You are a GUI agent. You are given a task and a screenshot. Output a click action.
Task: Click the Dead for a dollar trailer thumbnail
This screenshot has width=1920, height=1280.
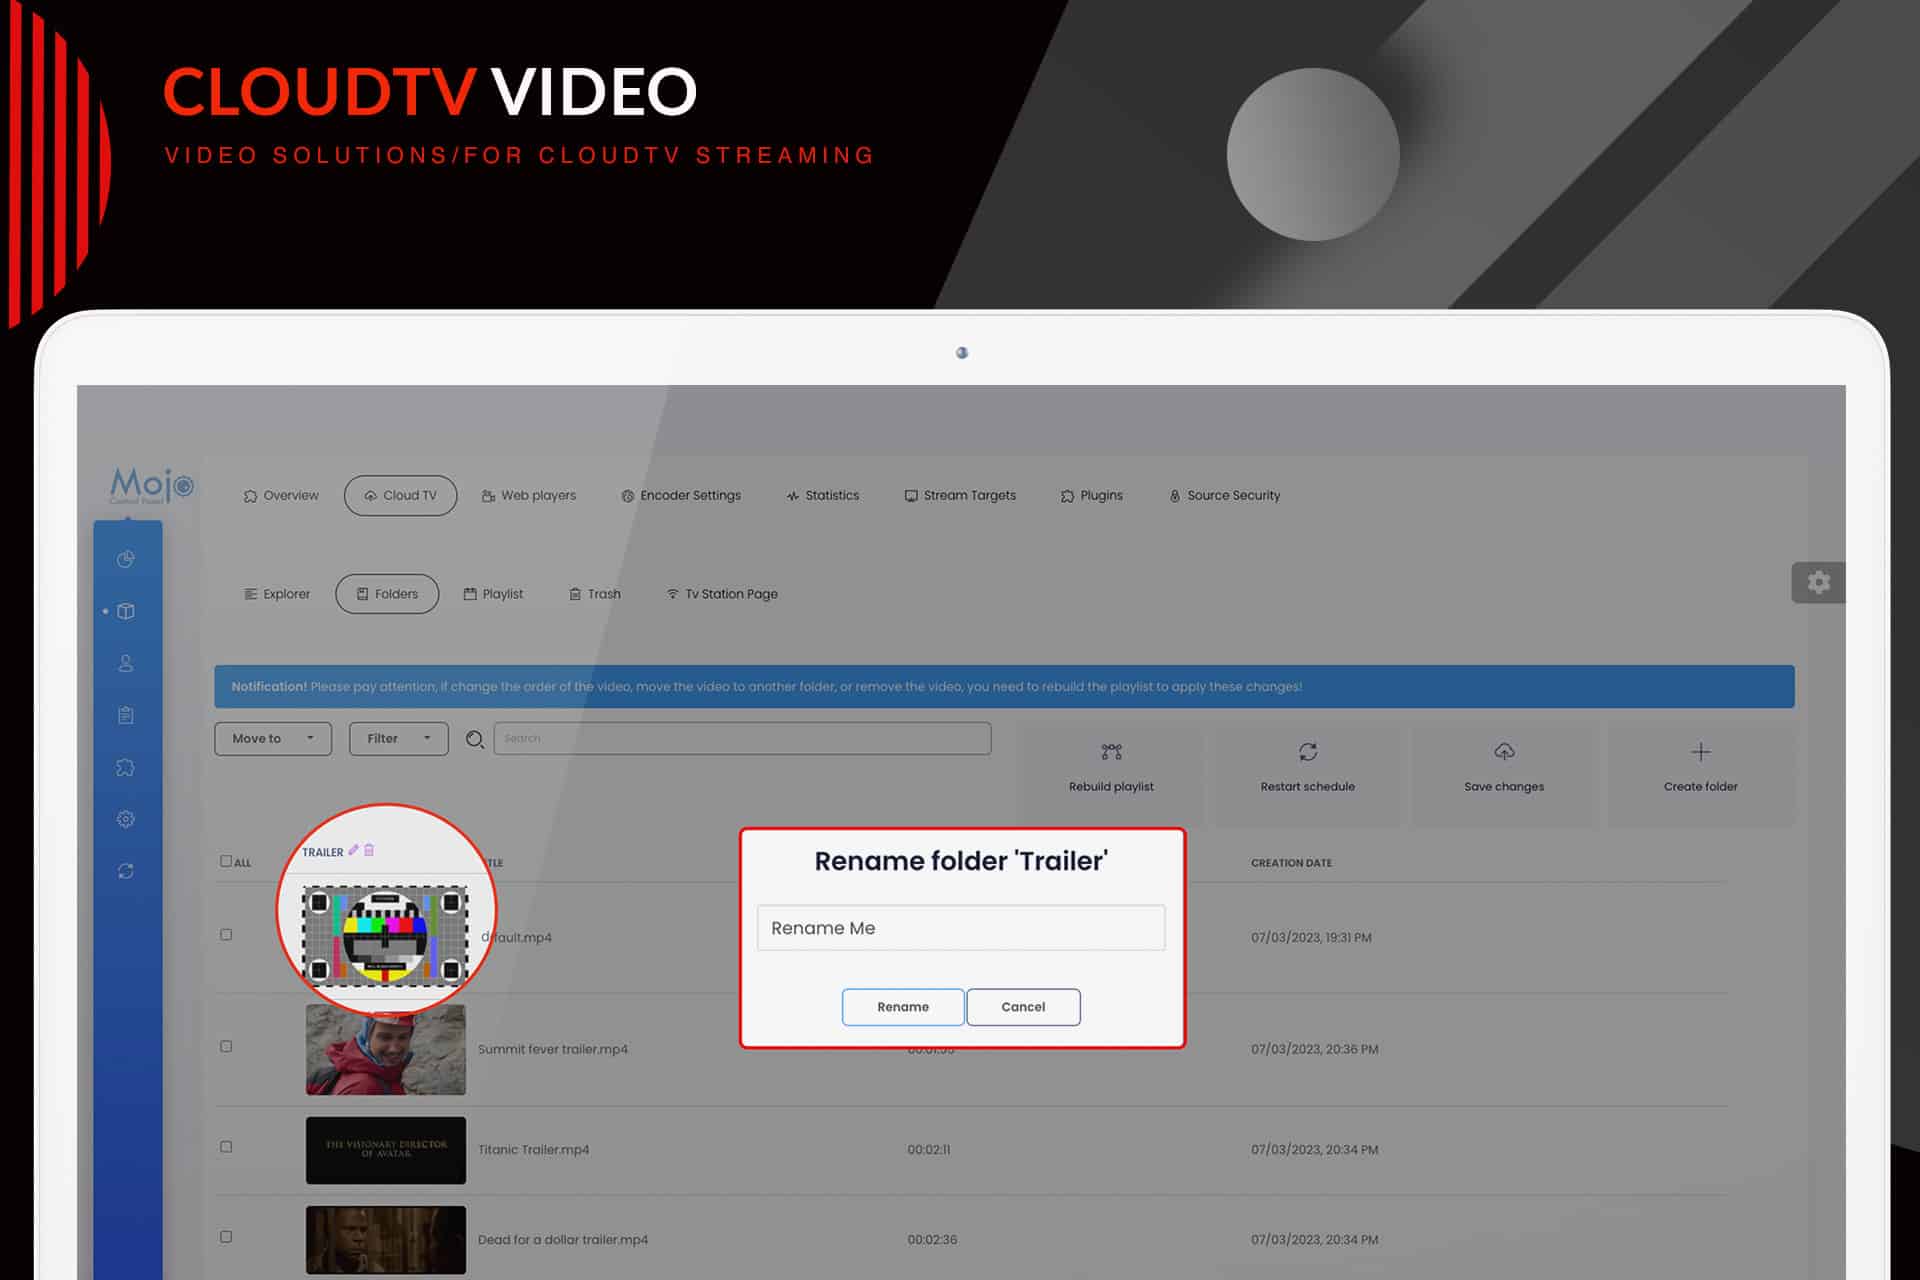[385, 1240]
